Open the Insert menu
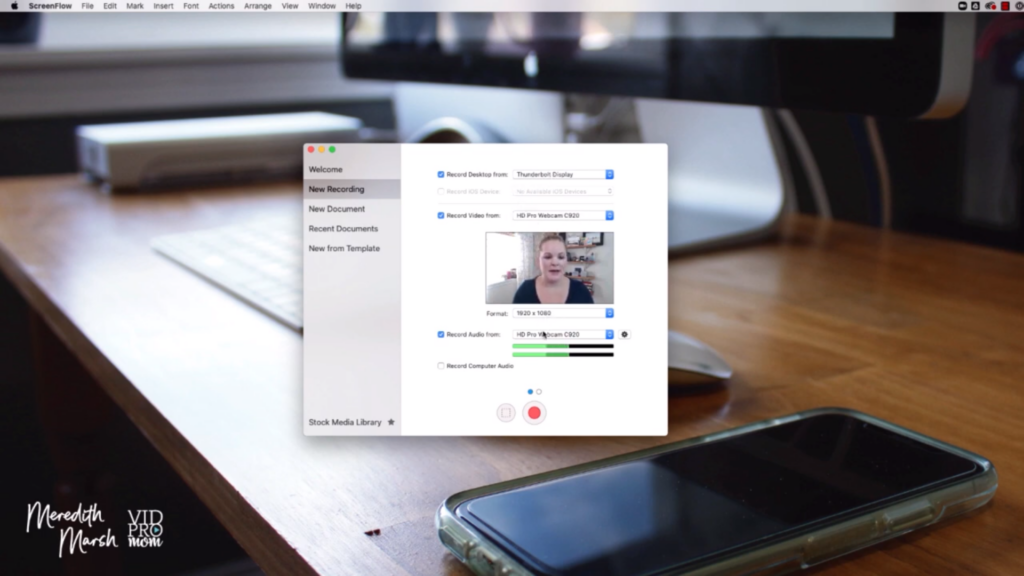 click(x=163, y=6)
